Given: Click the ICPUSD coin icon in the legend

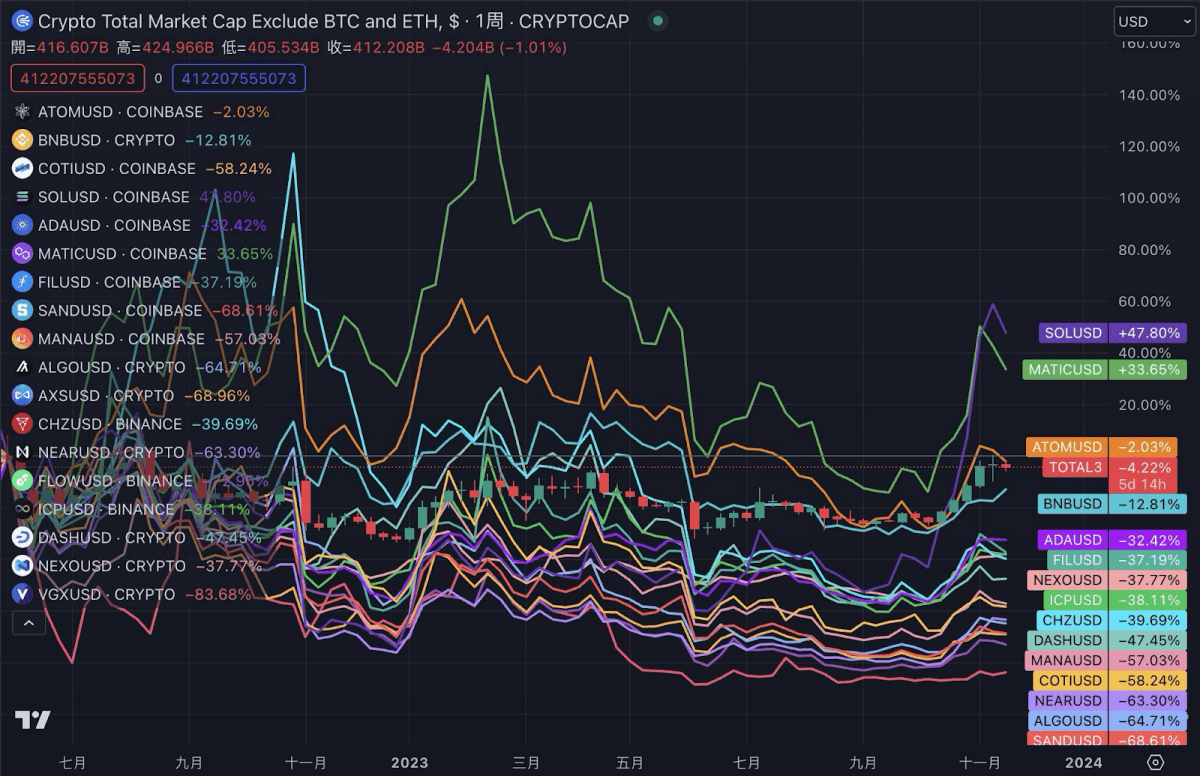Looking at the screenshot, I should click(x=22, y=509).
